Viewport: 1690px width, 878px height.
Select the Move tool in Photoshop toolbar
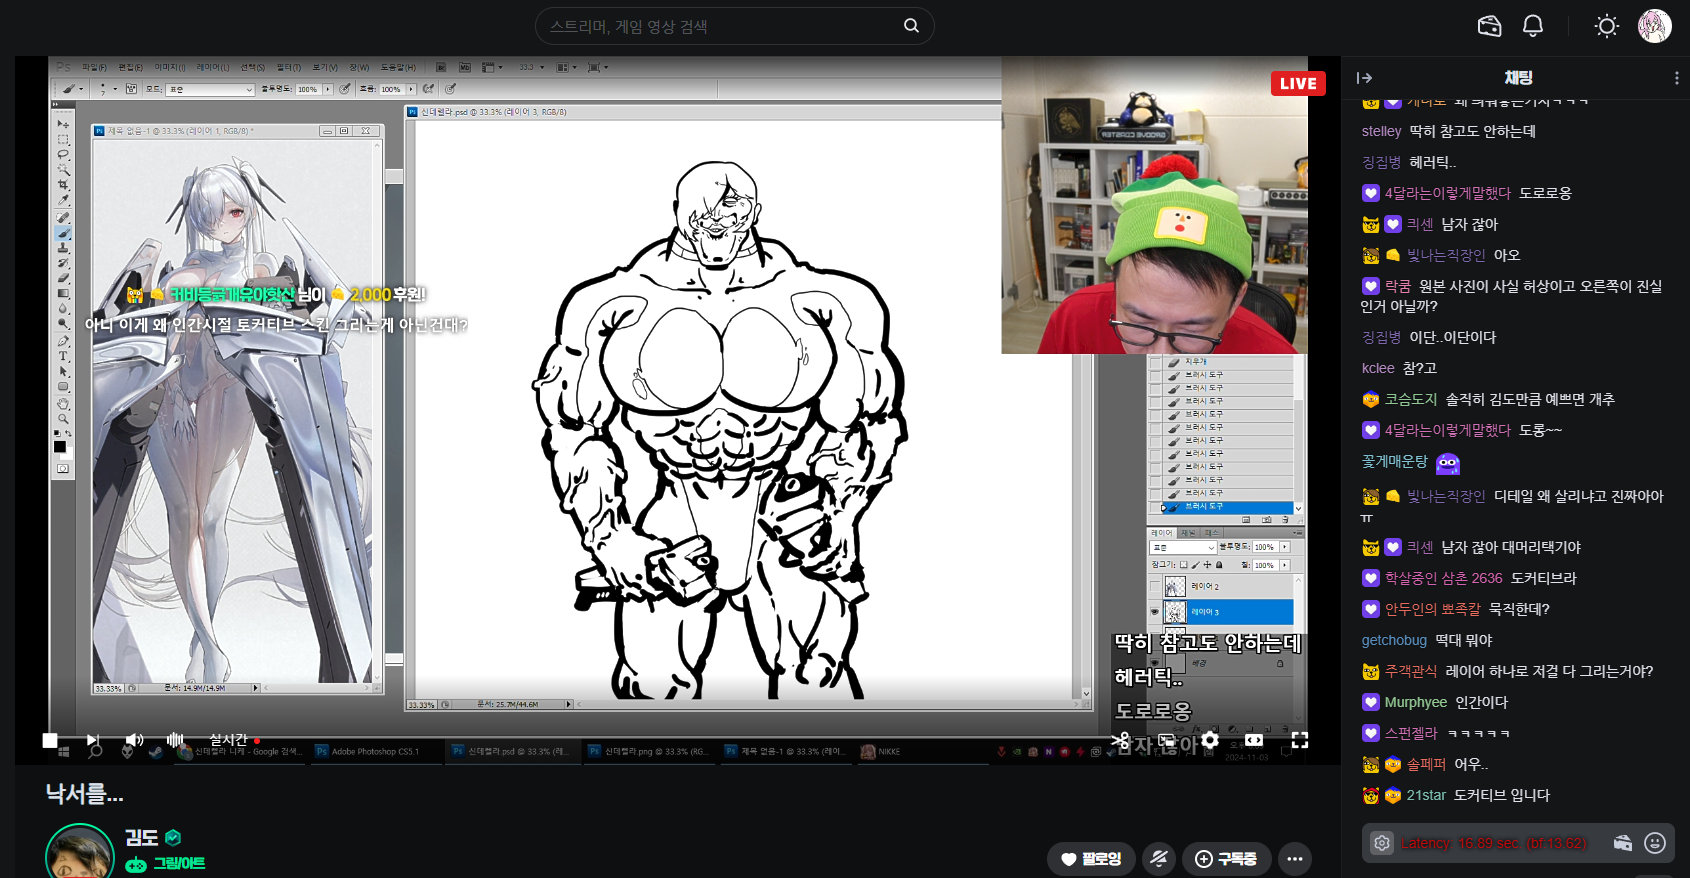(63, 124)
